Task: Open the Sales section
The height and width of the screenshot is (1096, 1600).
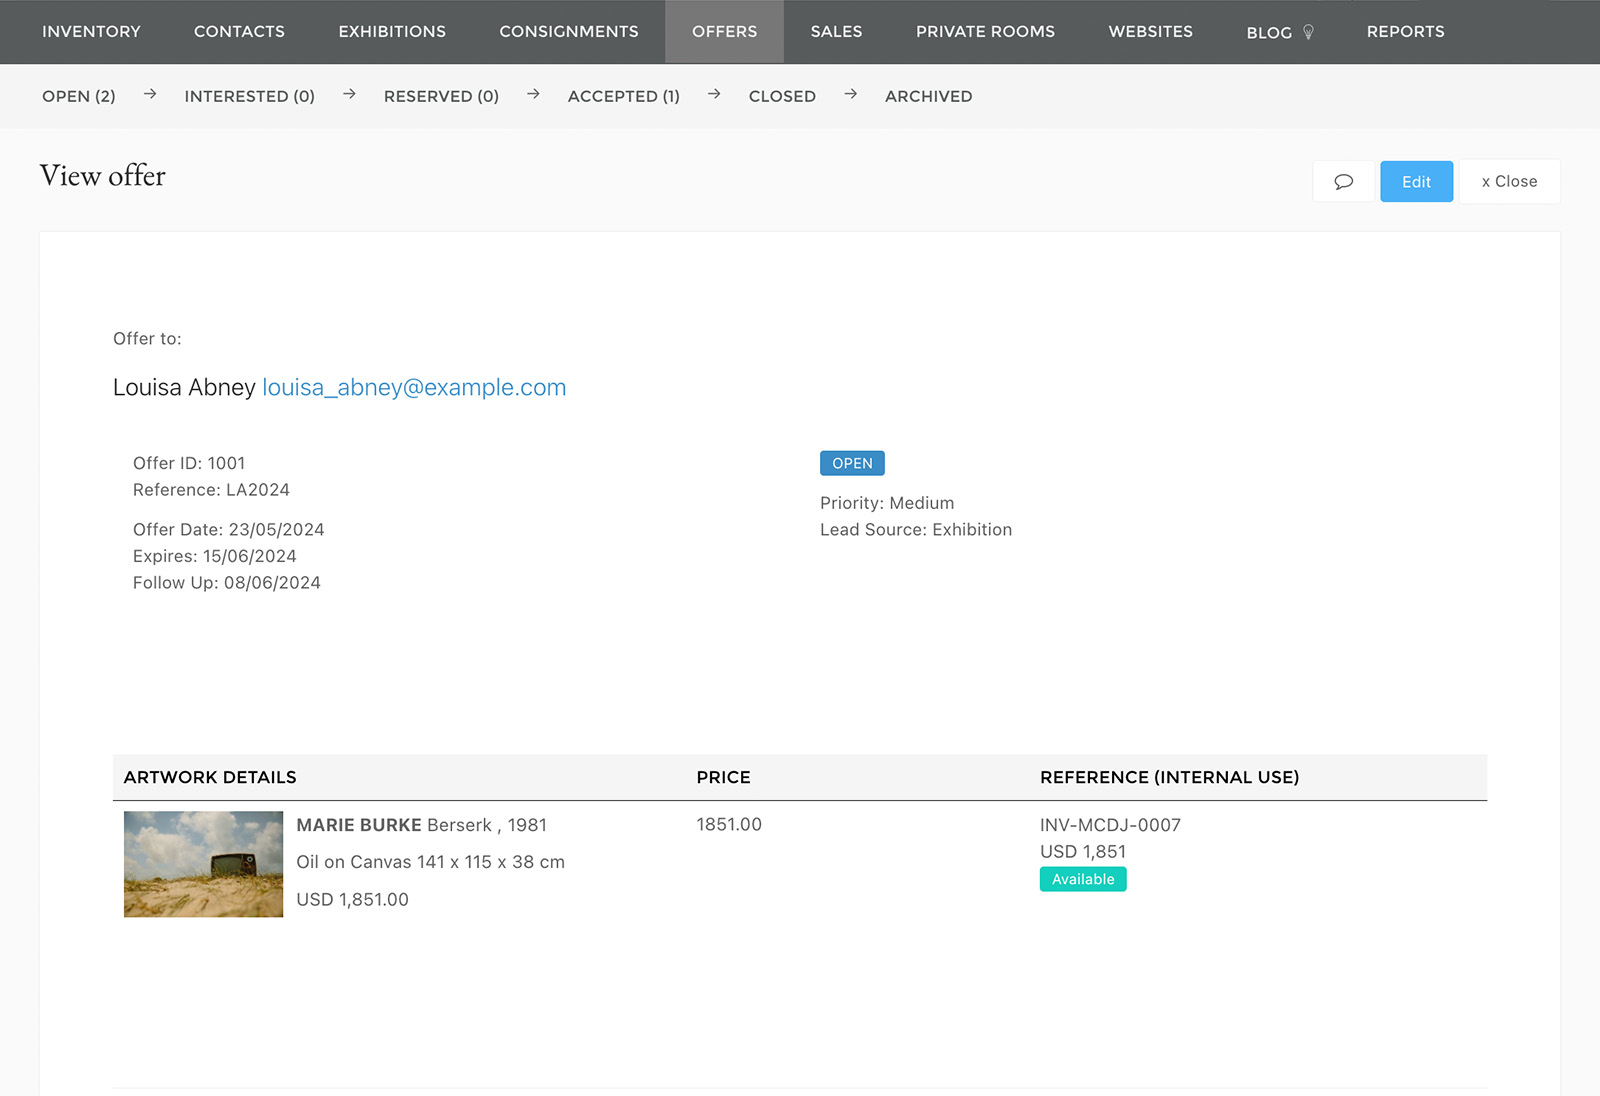Action: point(836,32)
